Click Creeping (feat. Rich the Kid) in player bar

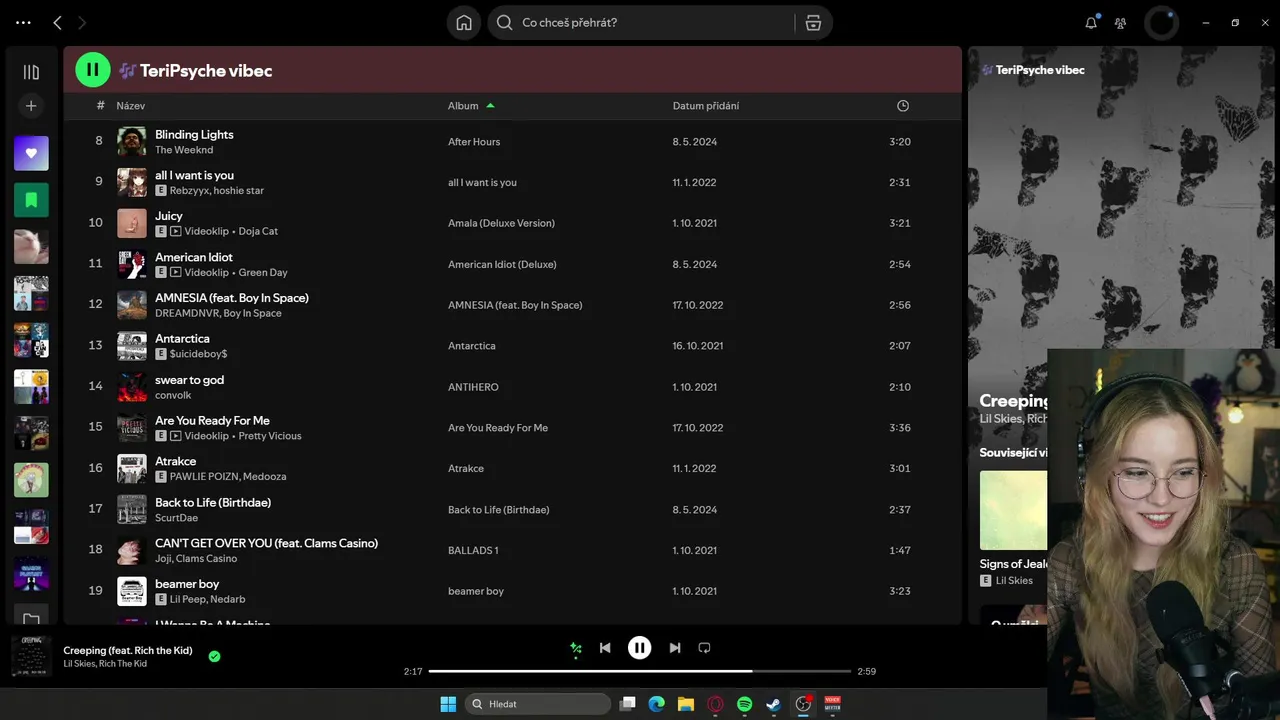point(128,650)
